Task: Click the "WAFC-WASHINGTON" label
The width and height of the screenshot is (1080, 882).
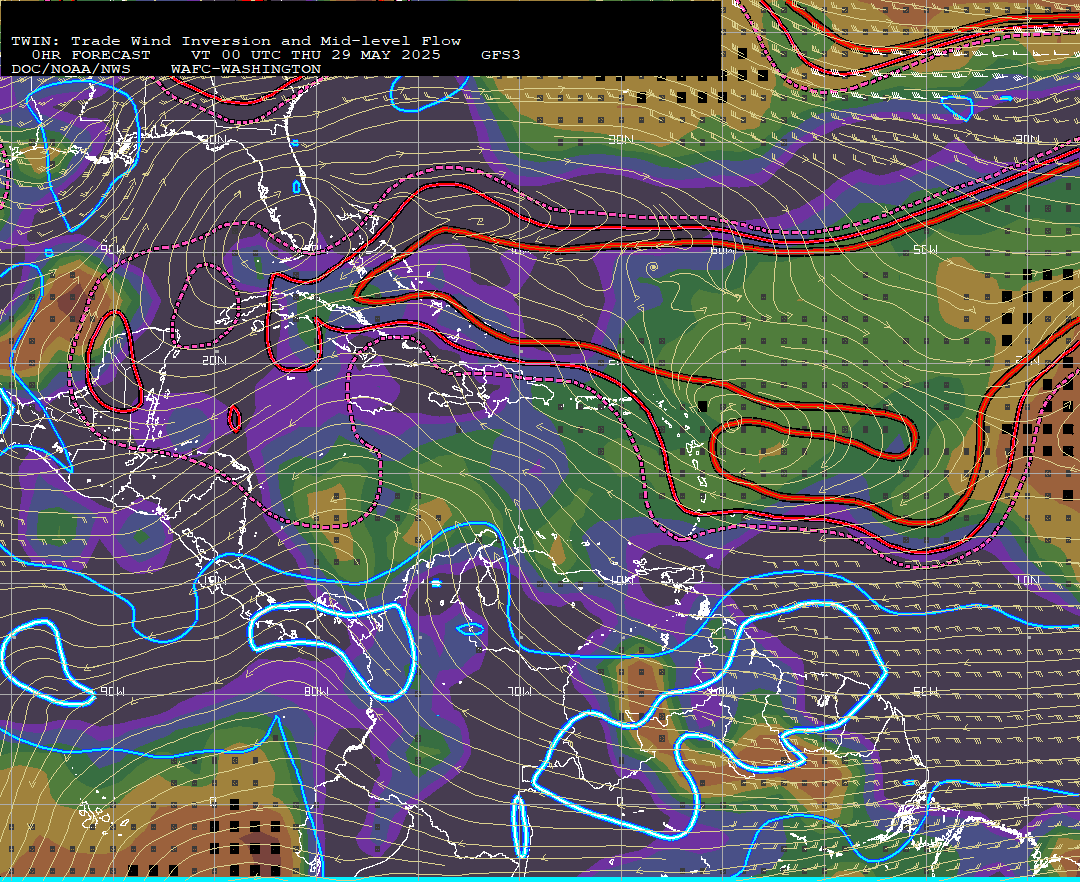Action: [x=246, y=70]
